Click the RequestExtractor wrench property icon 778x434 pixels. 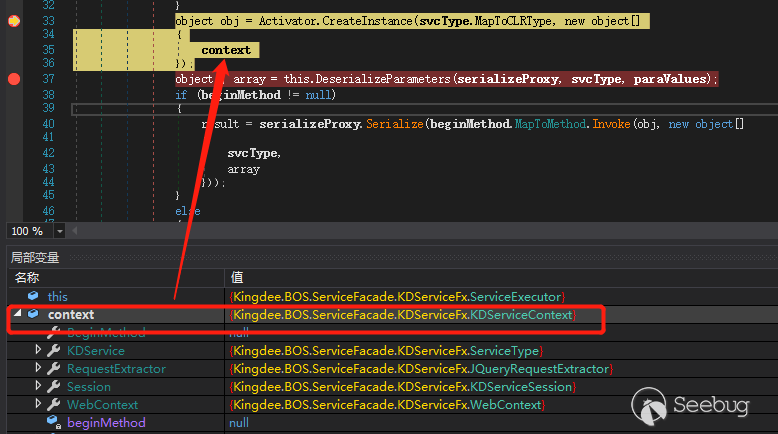[54, 368]
